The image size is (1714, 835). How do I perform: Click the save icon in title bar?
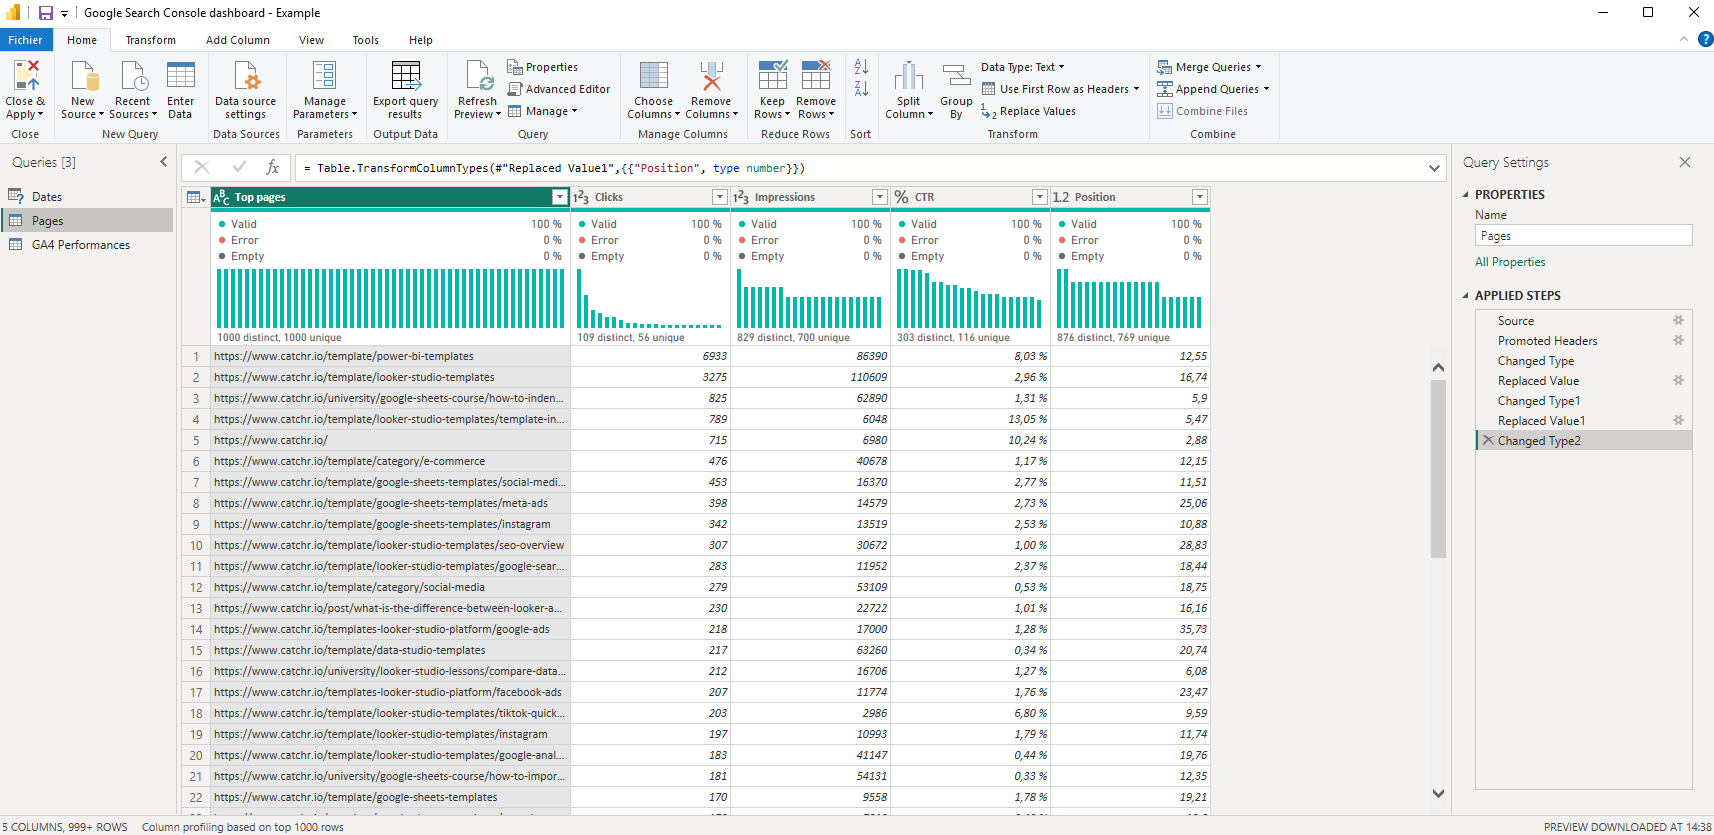[45, 13]
